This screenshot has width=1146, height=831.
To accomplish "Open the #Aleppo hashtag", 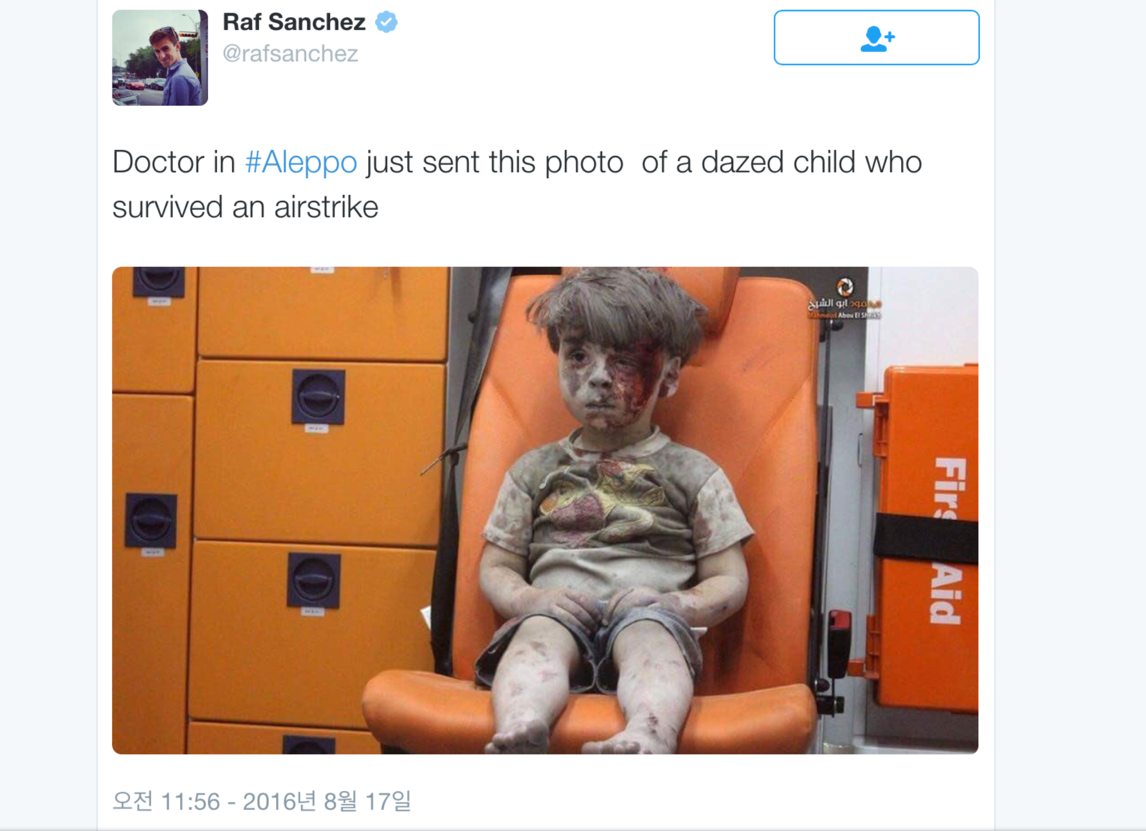I will tap(301, 162).
